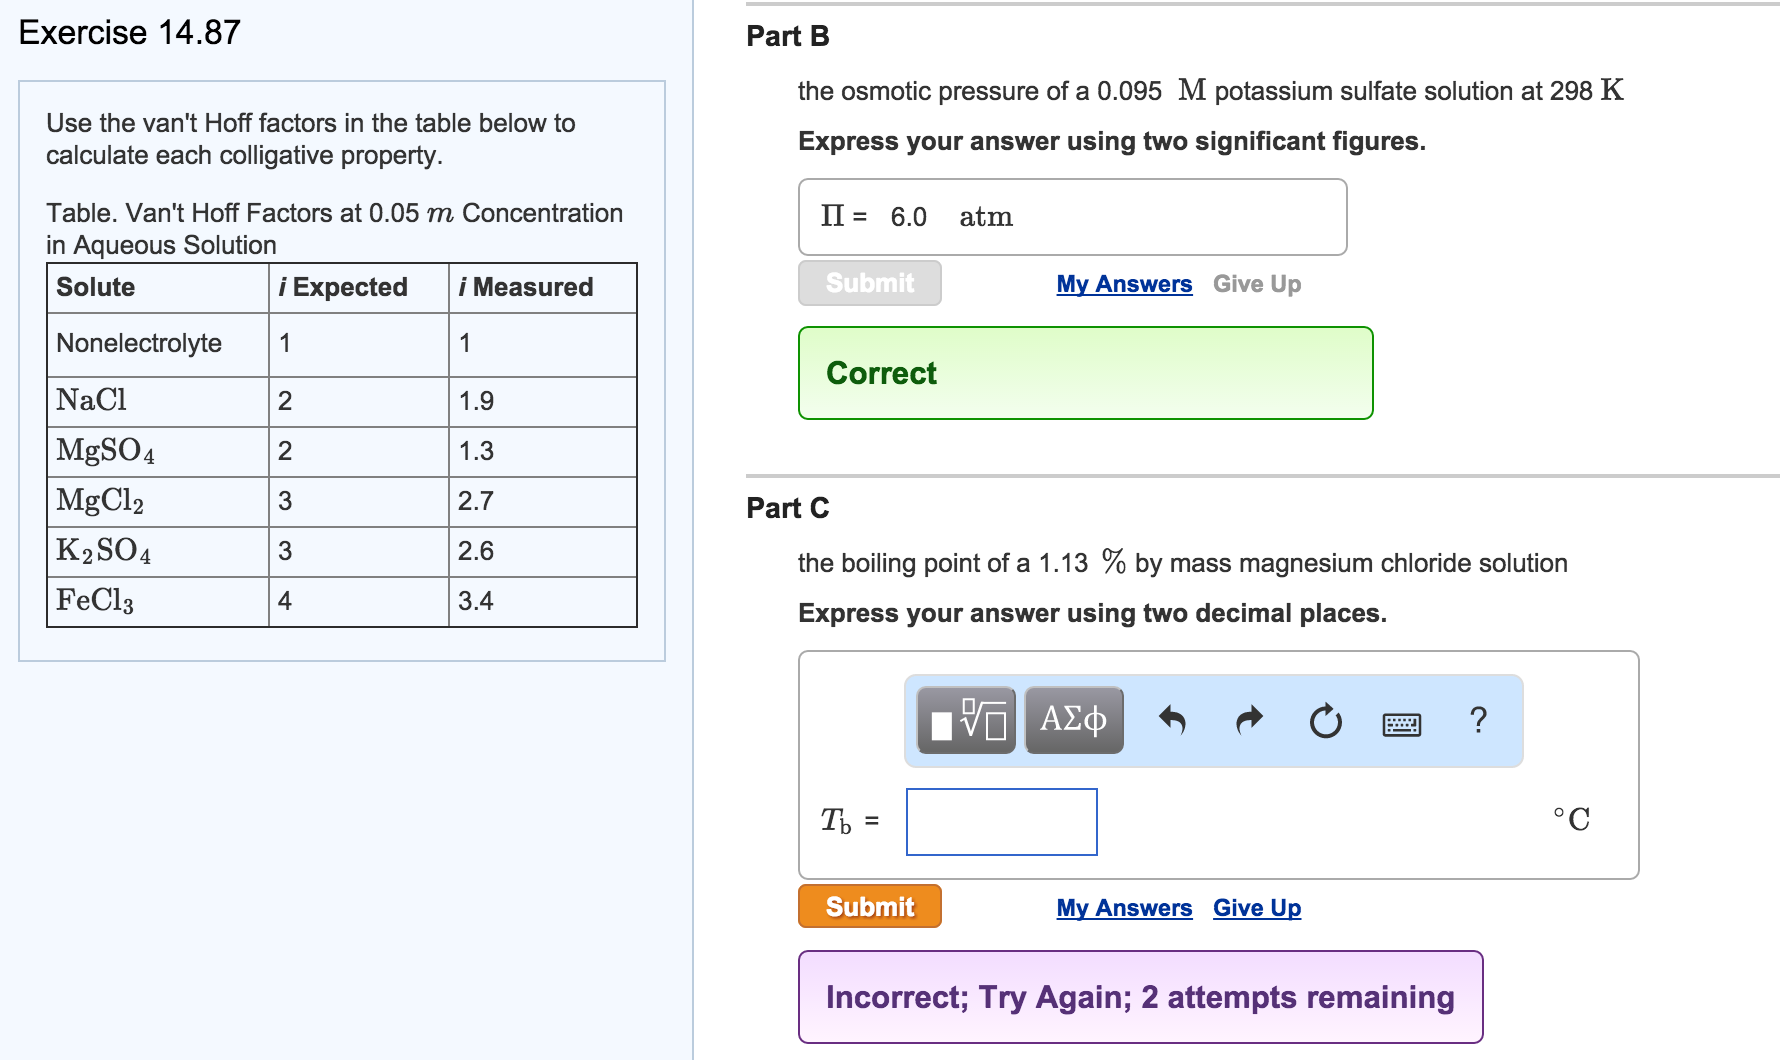Open My Answers for Part B

pyautogui.click(x=1123, y=283)
